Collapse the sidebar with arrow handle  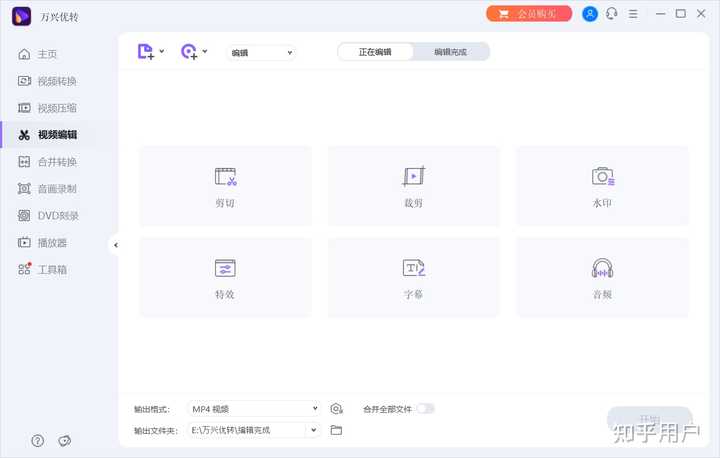click(x=116, y=245)
